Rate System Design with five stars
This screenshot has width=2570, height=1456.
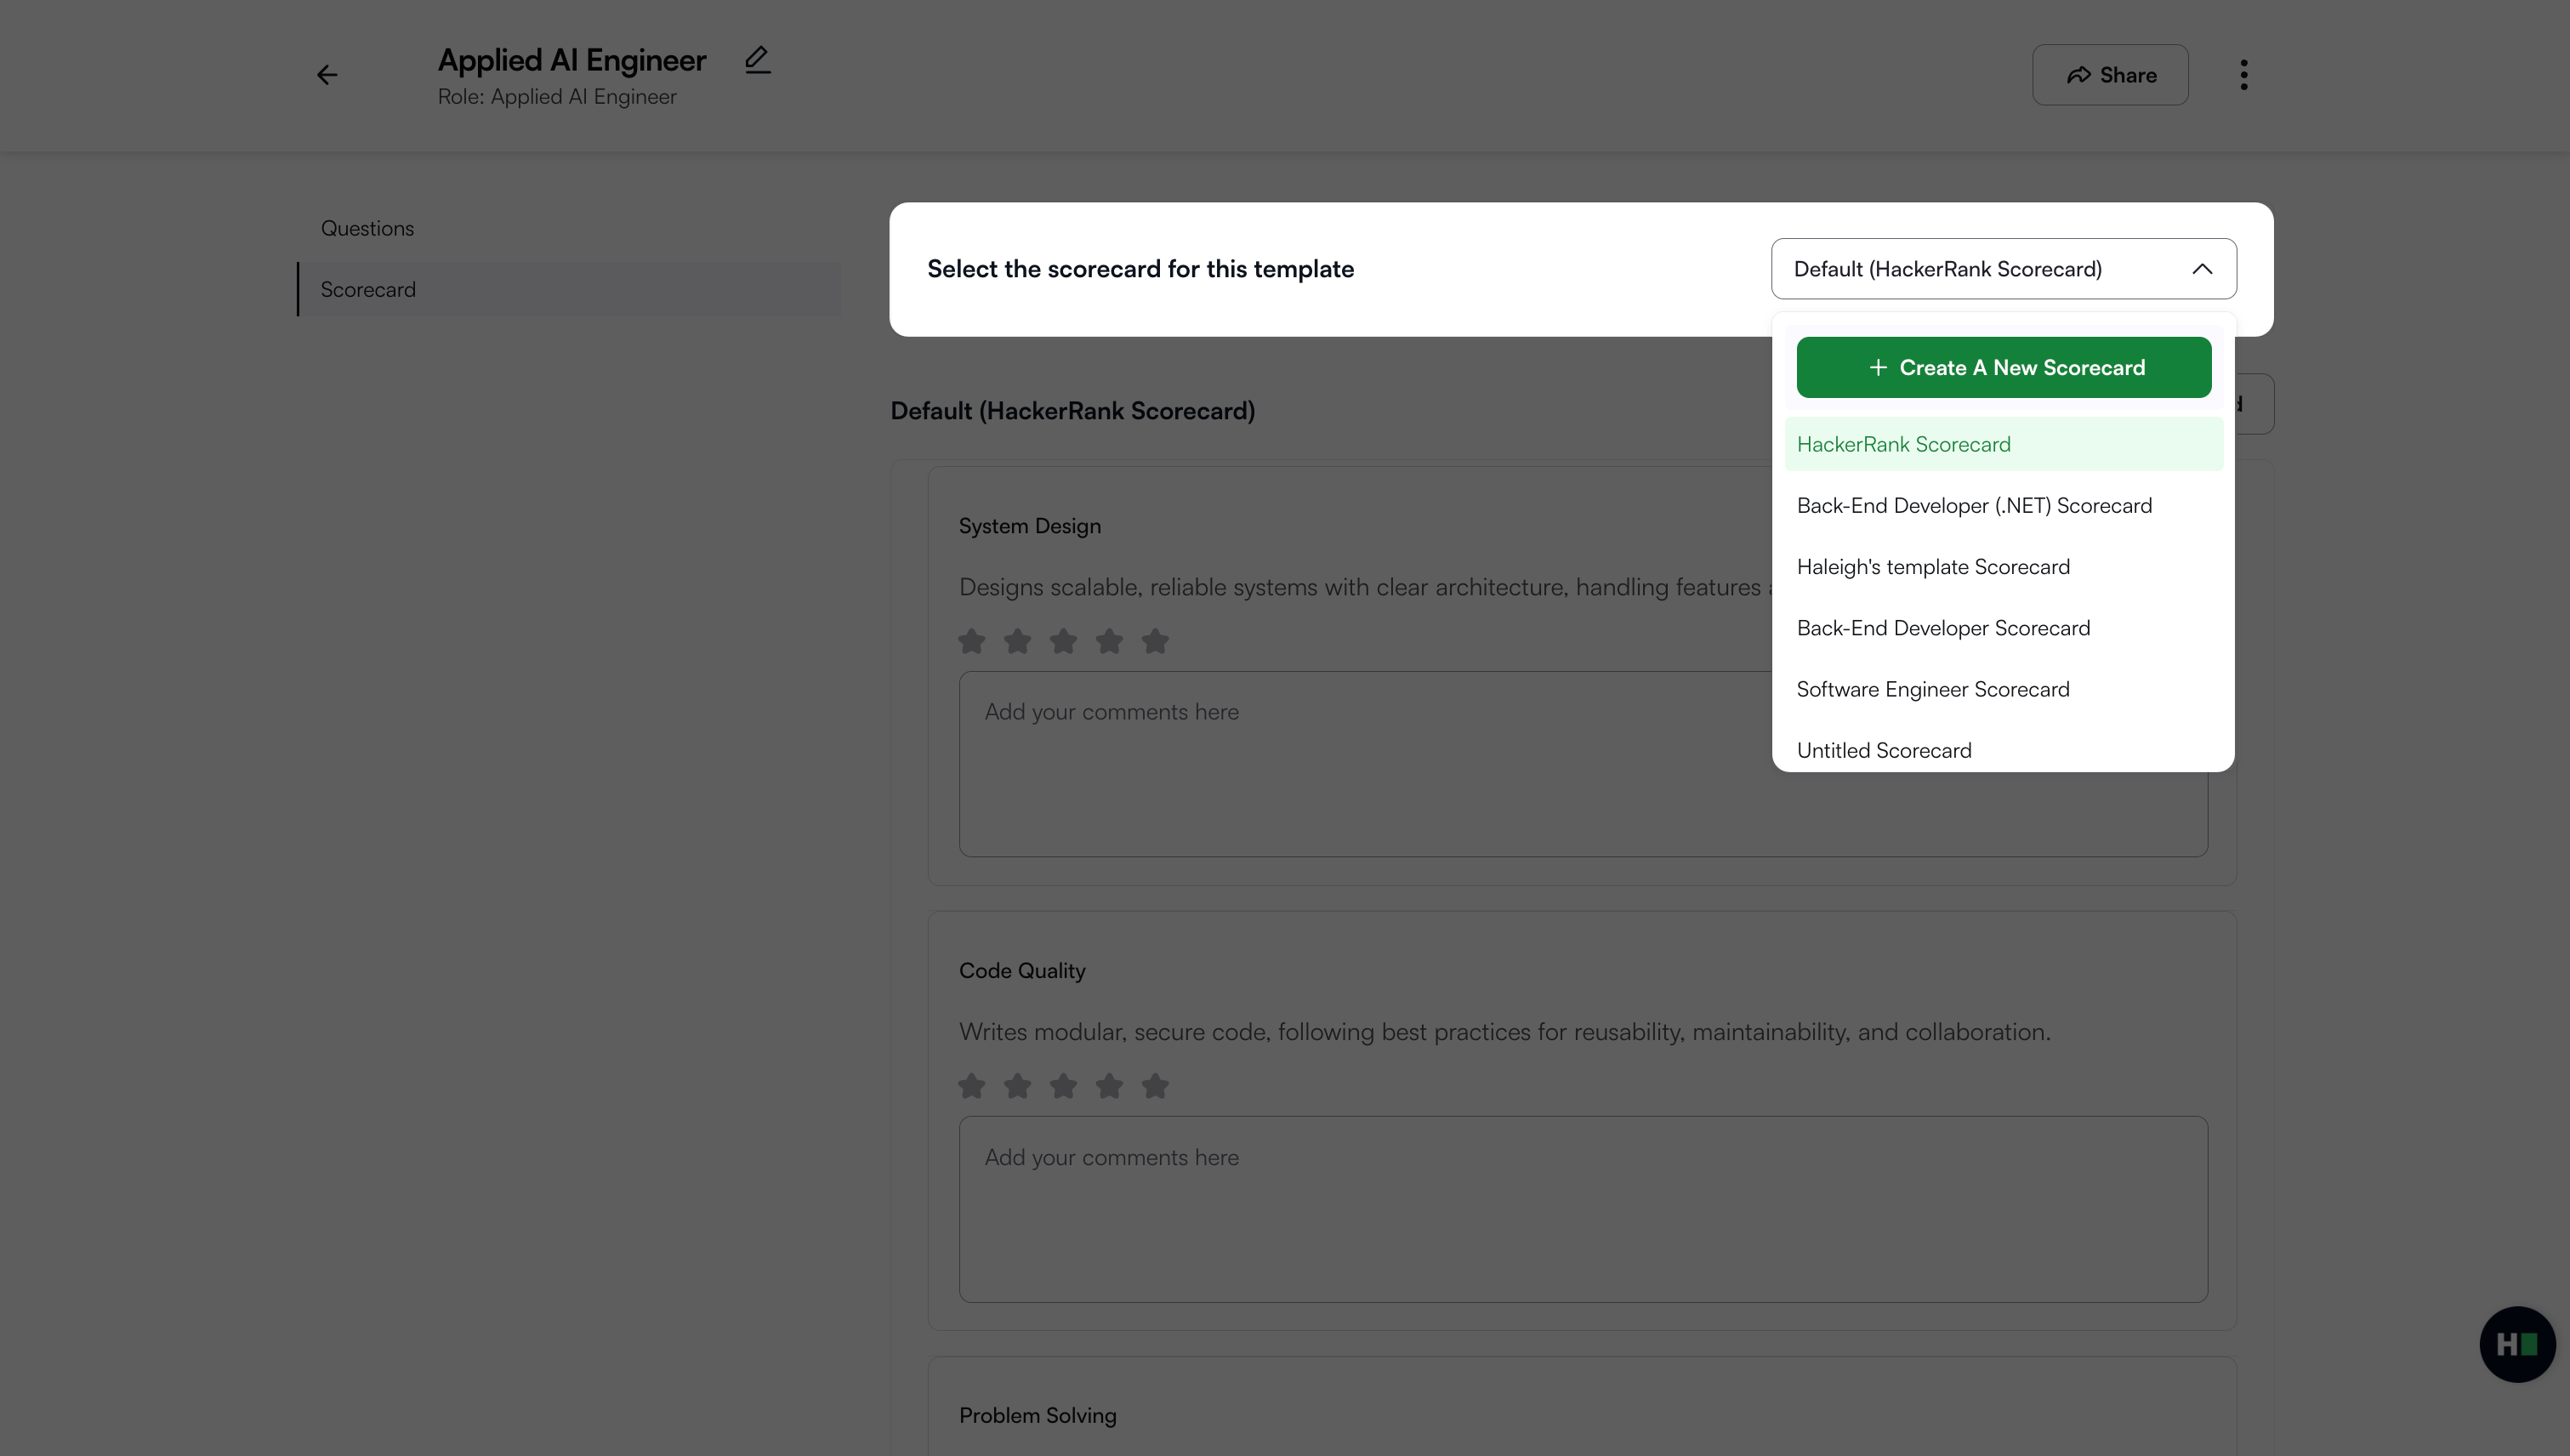pos(1155,641)
